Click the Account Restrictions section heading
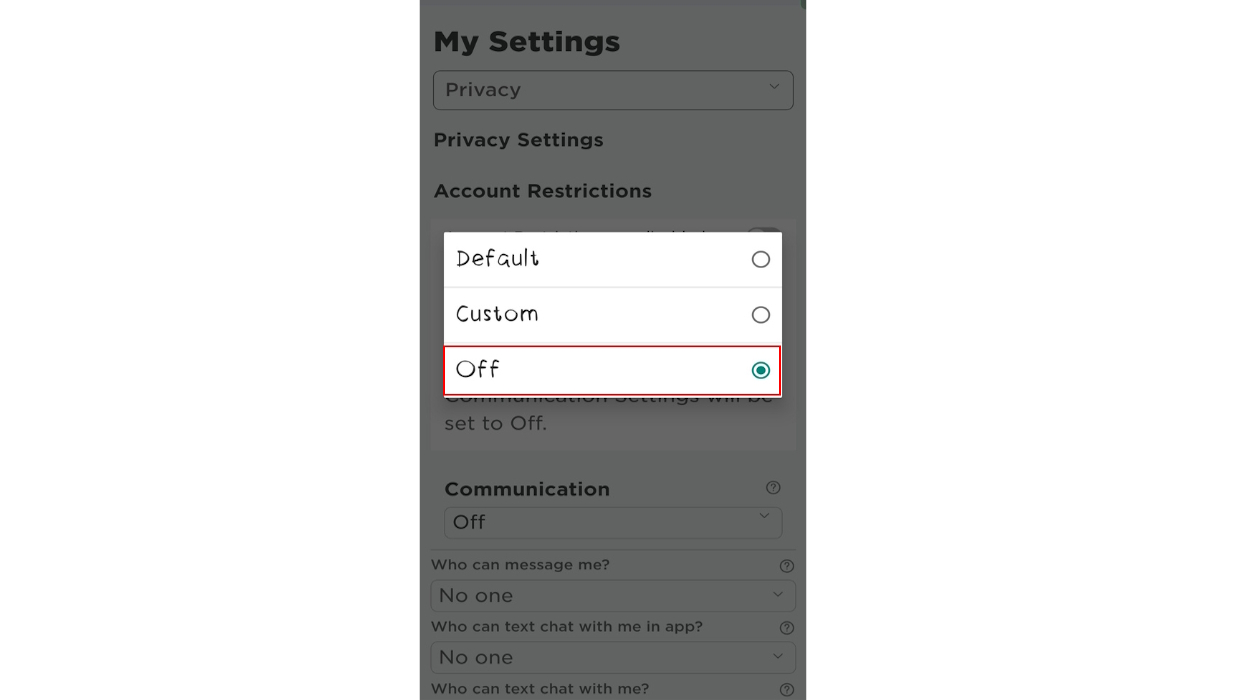The image size is (1250, 700). tap(543, 191)
